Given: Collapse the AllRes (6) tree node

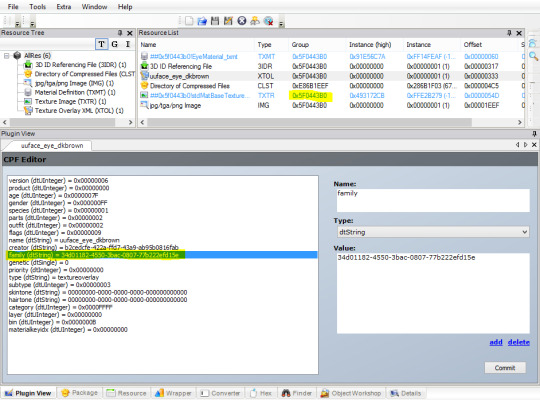Looking at the screenshot, I should click(7, 55).
